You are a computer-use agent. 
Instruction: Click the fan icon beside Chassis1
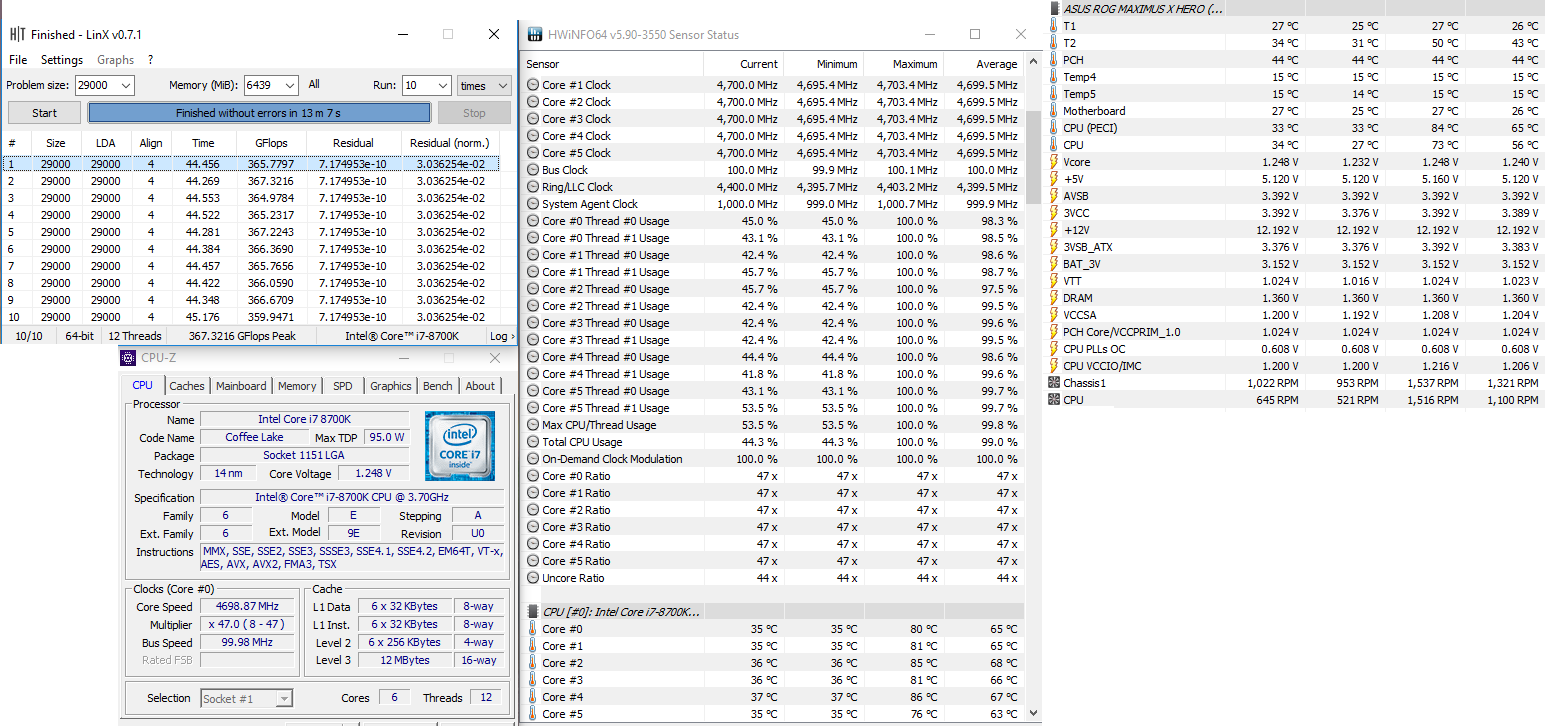(x=1053, y=383)
